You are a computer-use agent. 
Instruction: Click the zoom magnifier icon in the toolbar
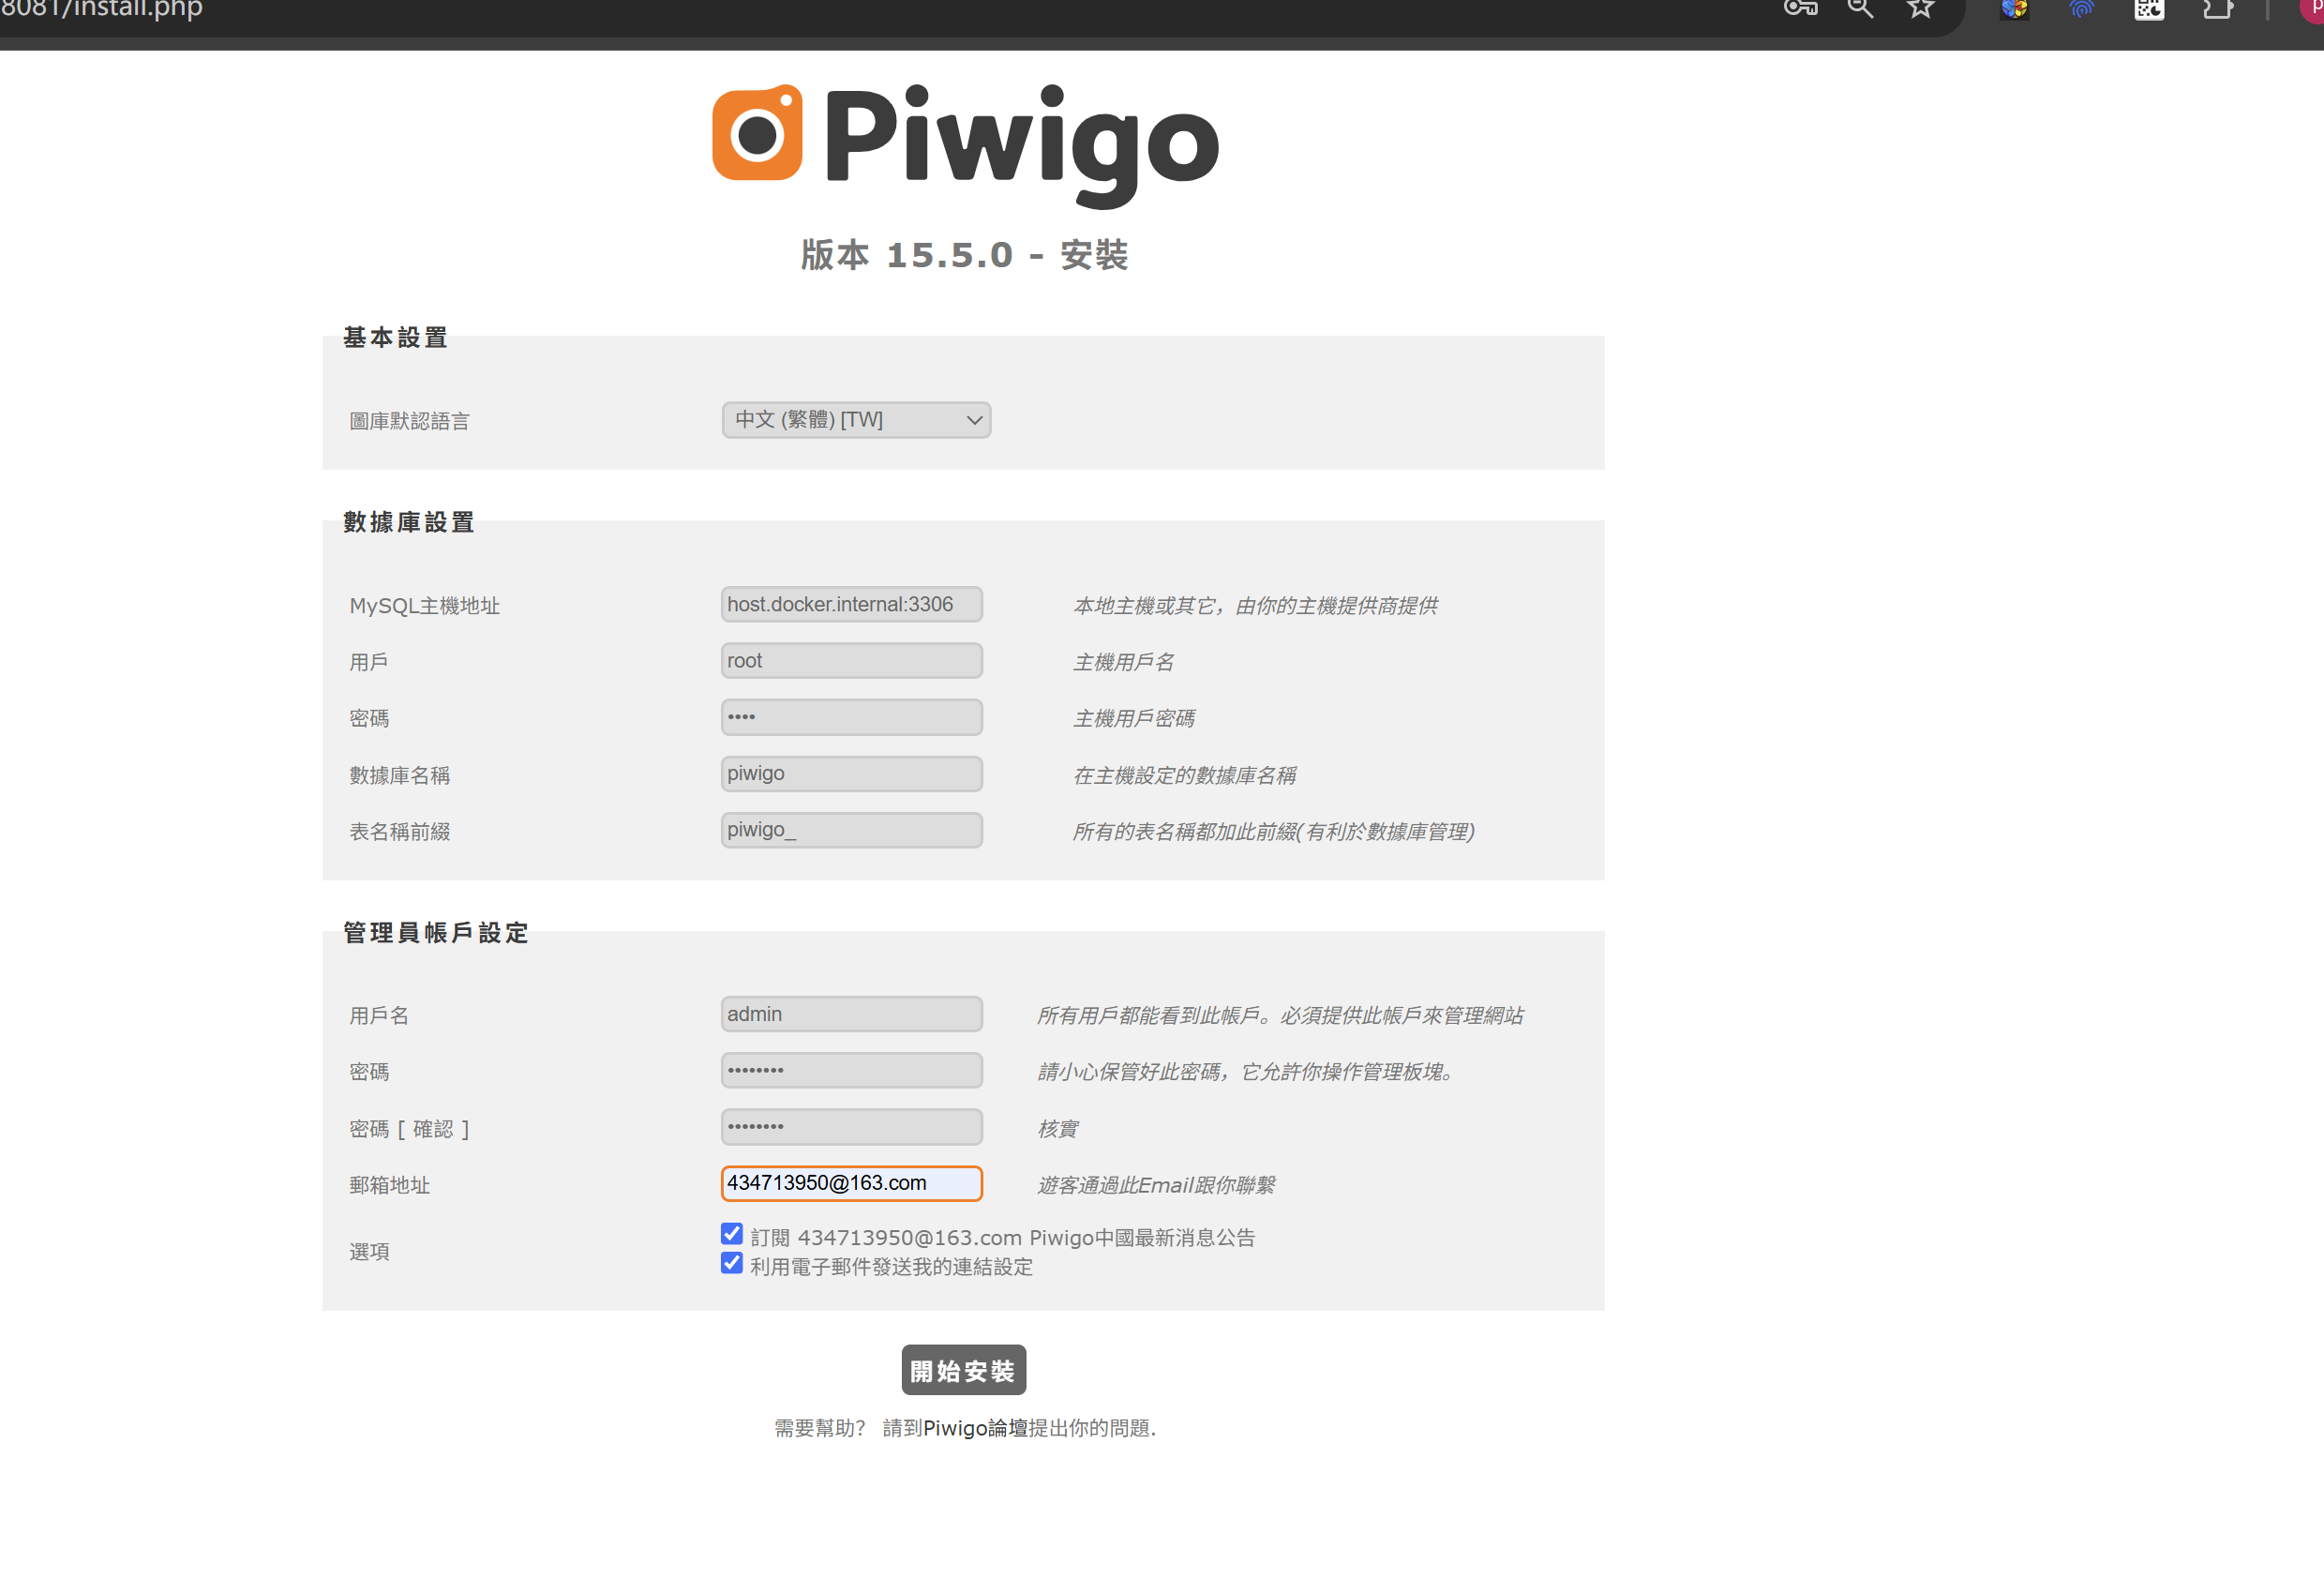1860,8
